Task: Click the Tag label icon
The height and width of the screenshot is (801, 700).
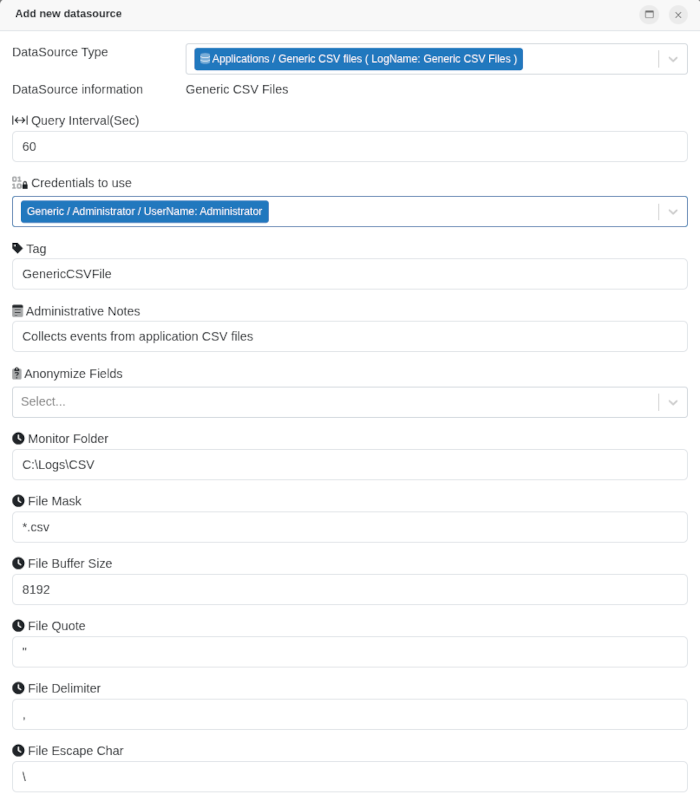Action: point(17,248)
